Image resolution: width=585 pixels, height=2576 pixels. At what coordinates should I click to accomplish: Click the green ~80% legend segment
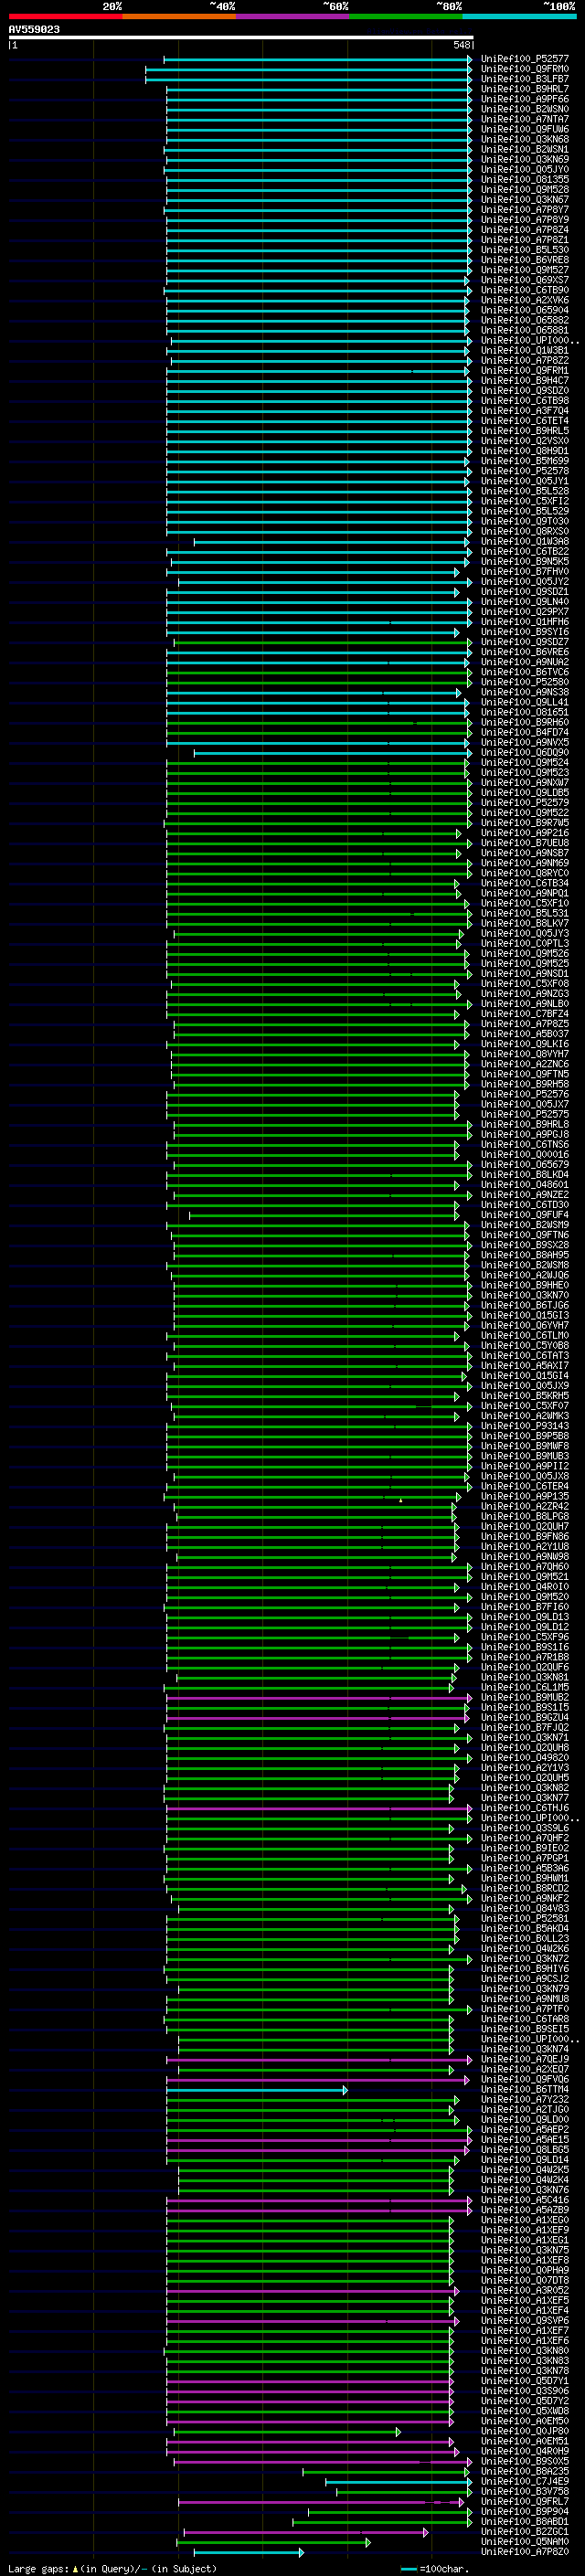click(x=406, y=16)
